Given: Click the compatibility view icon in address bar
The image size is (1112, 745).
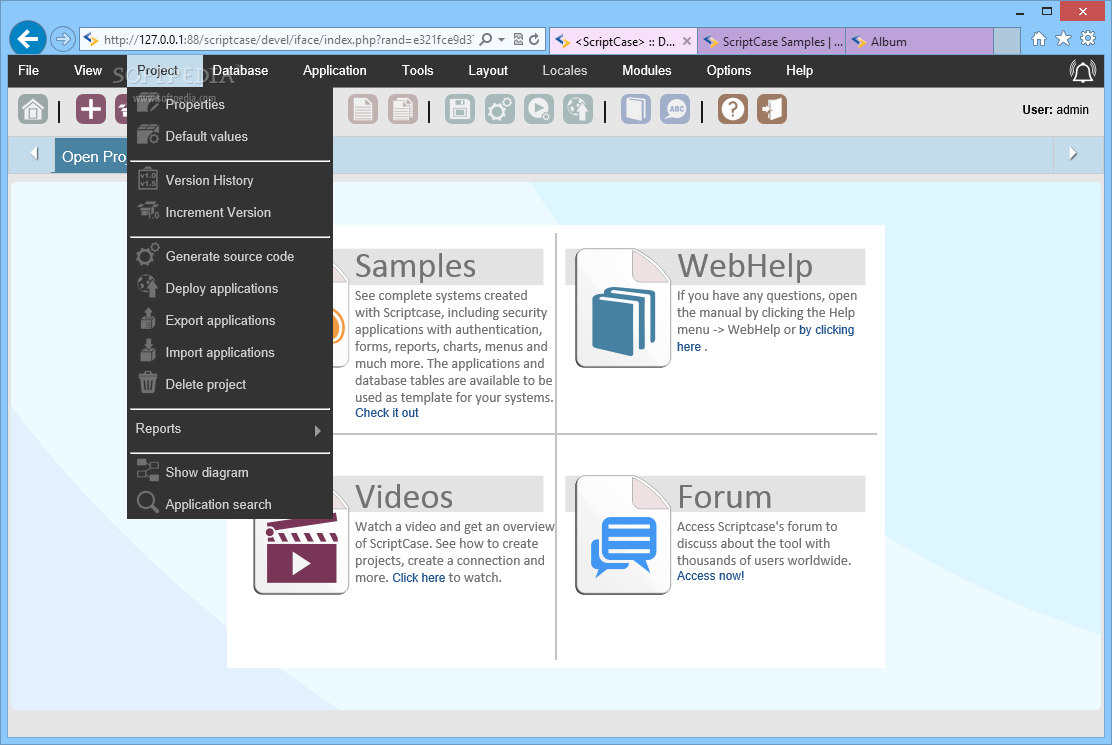Looking at the screenshot, I should [x=518, y=39].
